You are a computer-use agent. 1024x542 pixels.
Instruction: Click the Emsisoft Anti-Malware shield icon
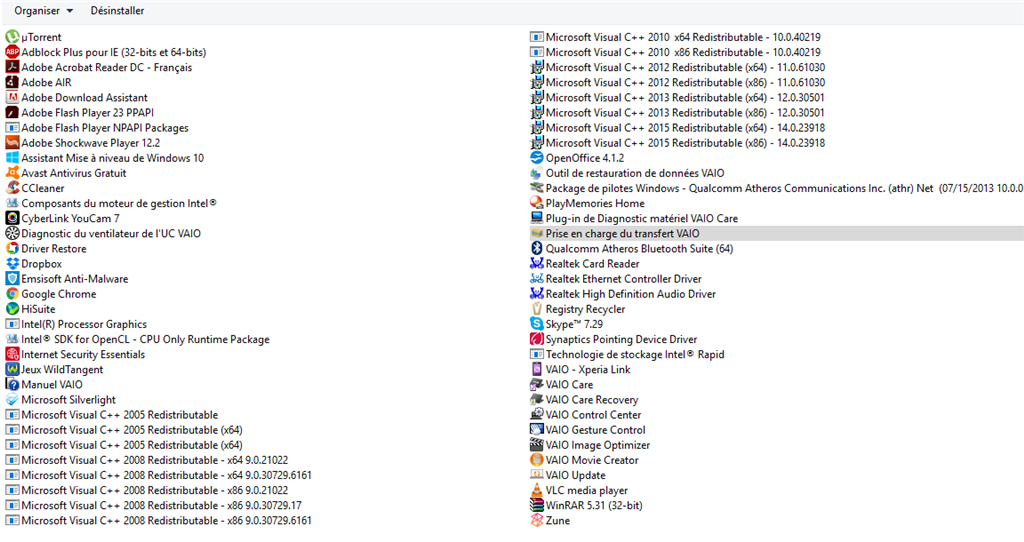pyautogui.click(x=12, y=279)
